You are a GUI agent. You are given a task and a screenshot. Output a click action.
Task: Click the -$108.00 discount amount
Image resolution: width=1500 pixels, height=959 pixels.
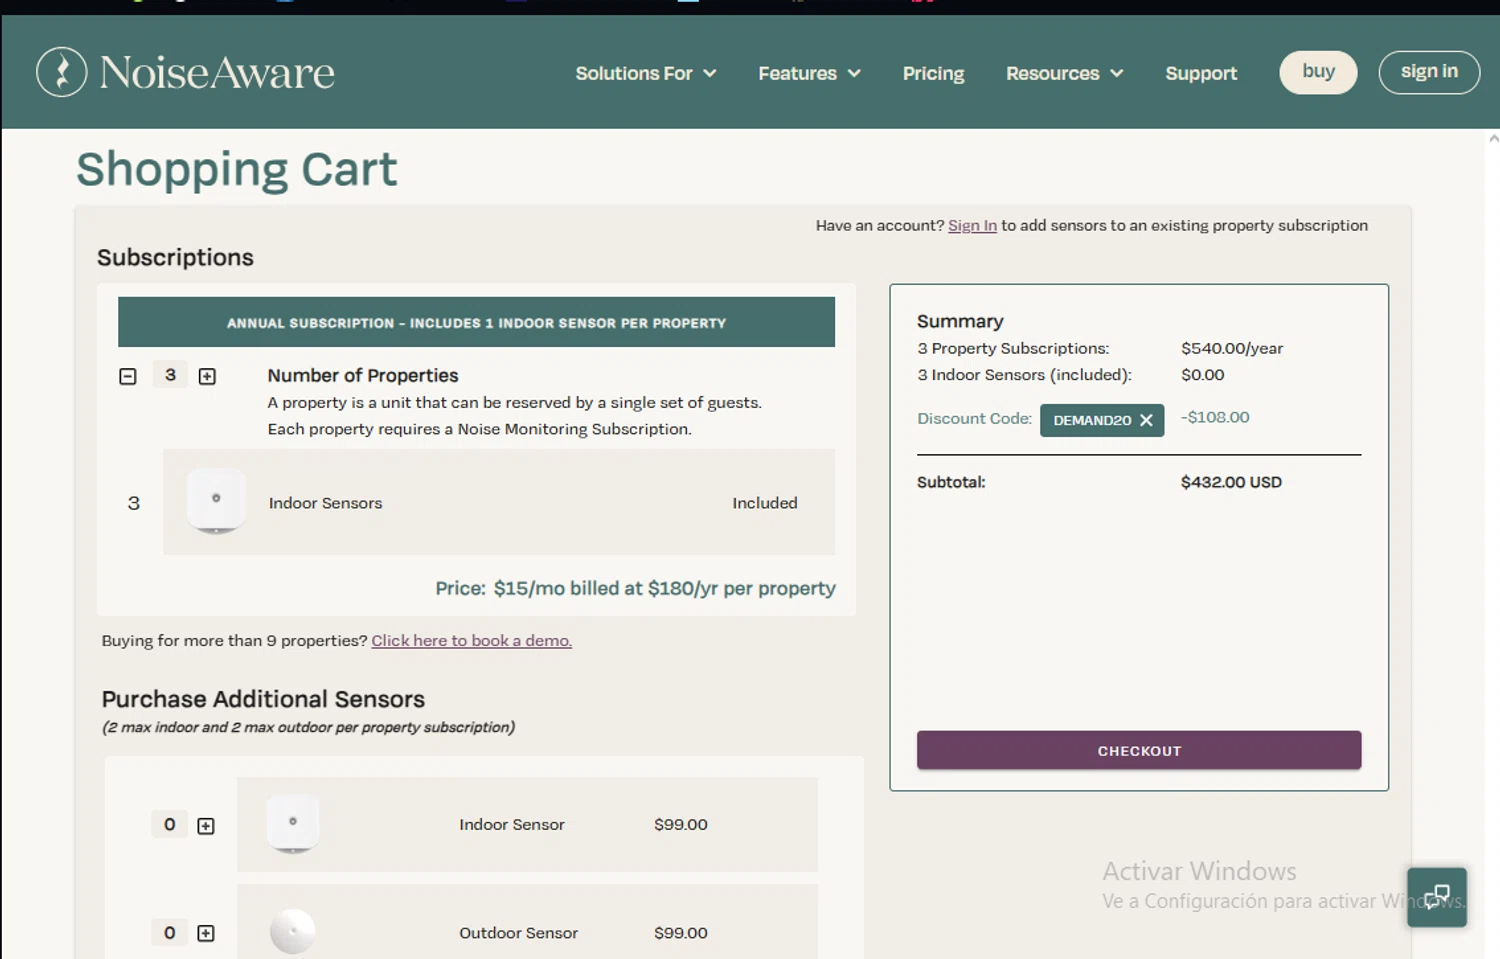1215,418
